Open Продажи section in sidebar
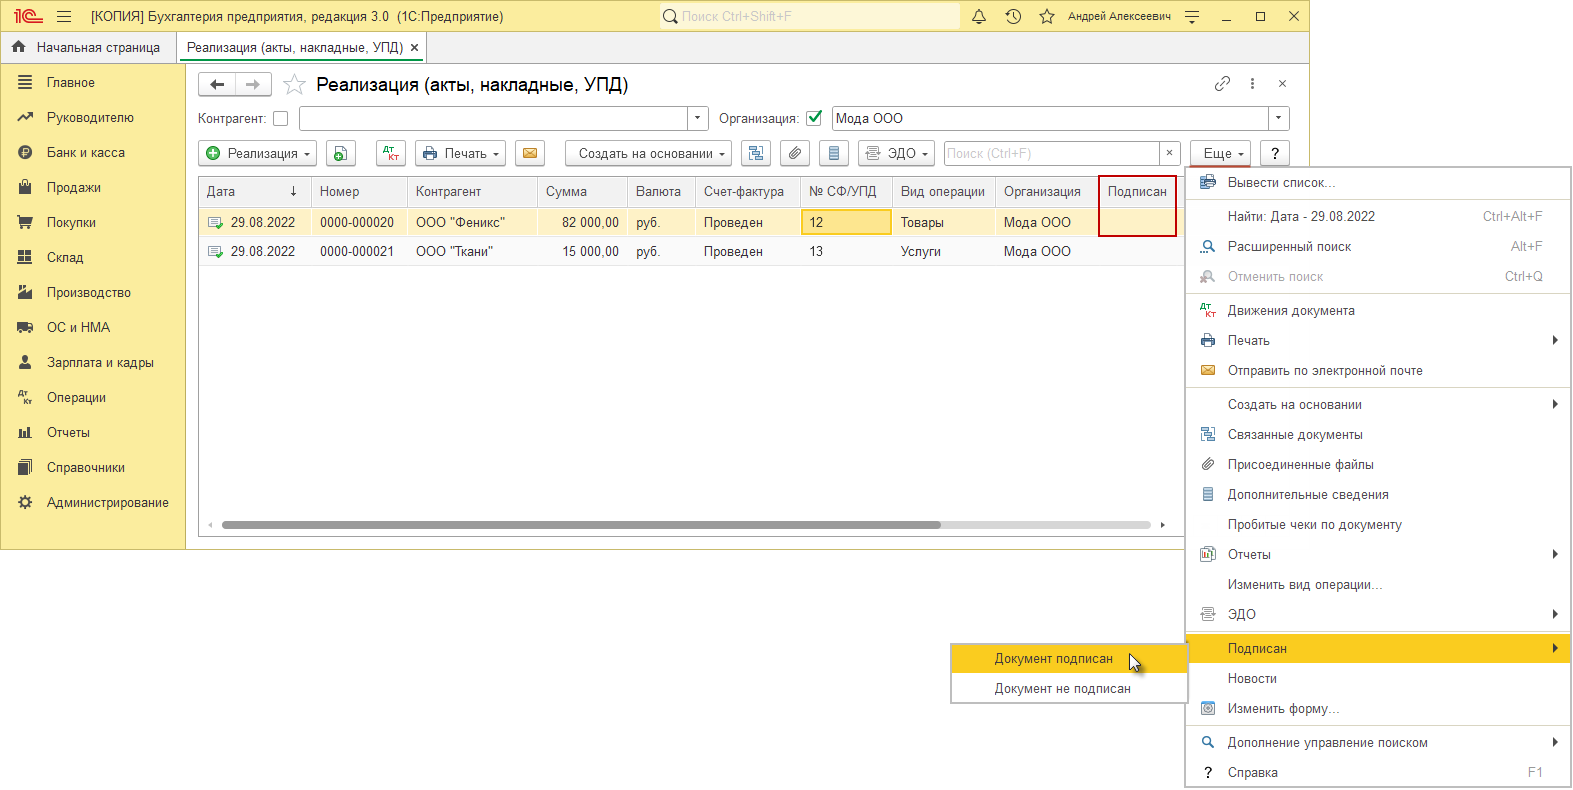This screenshot has width=1573, height=790. click(x=74, y=188)
